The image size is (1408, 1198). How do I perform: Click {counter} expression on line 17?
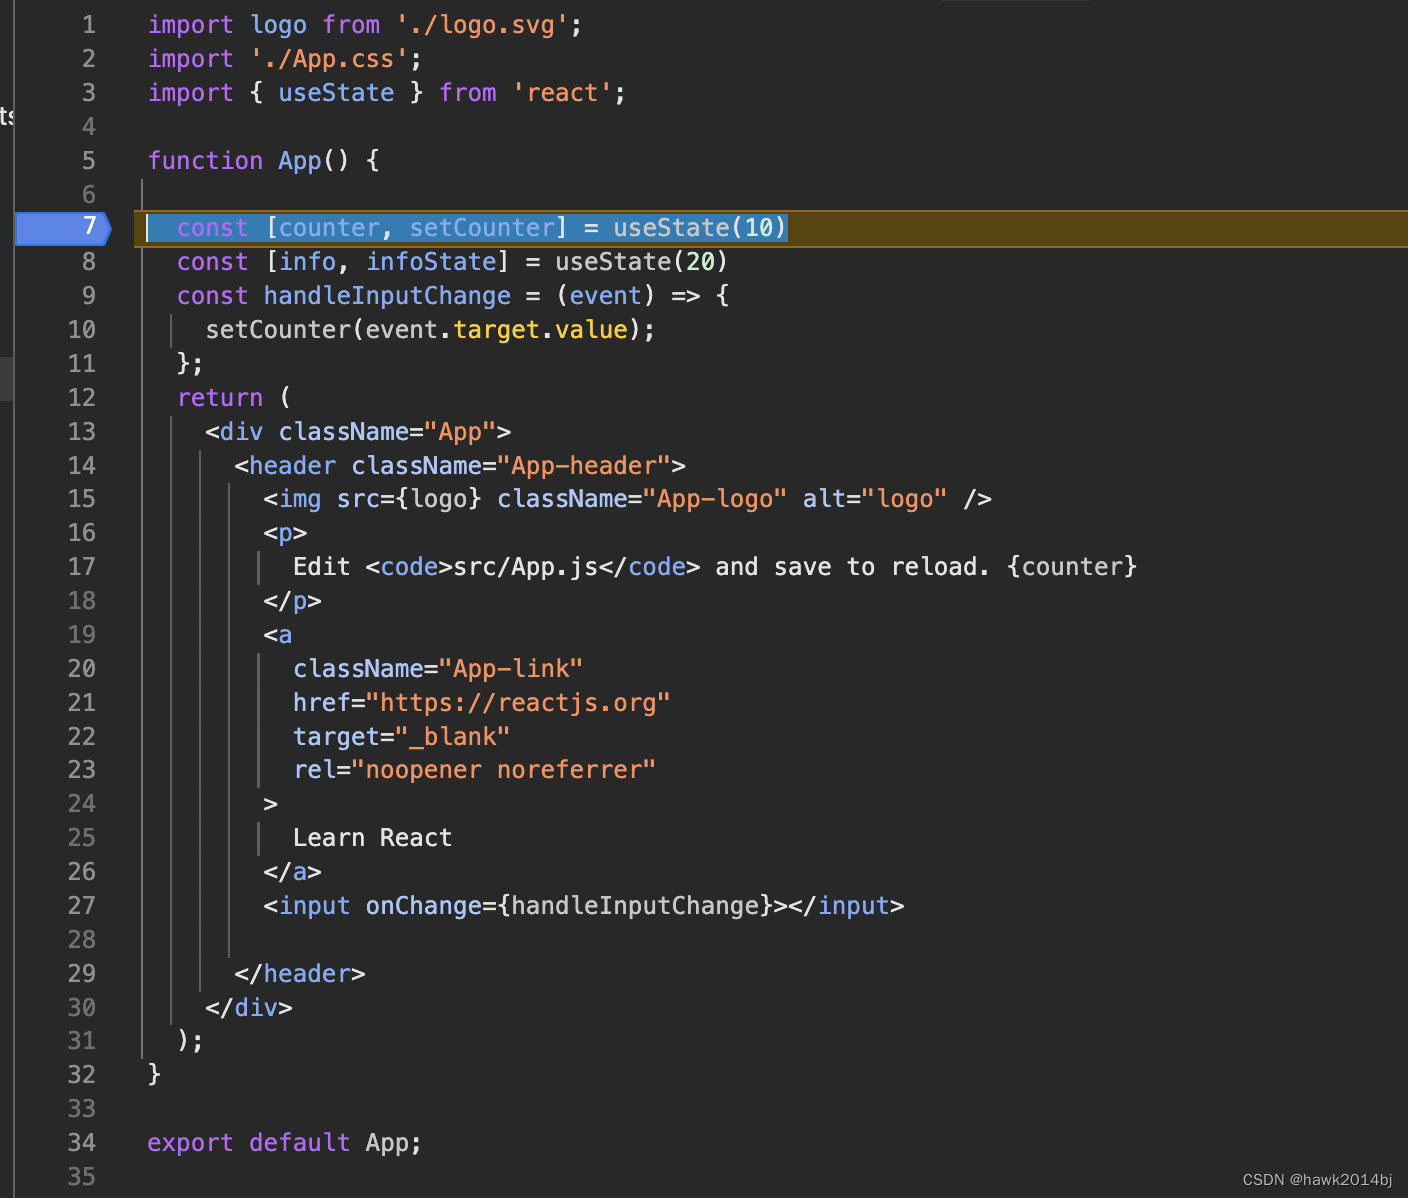(x=1072, y=567)
